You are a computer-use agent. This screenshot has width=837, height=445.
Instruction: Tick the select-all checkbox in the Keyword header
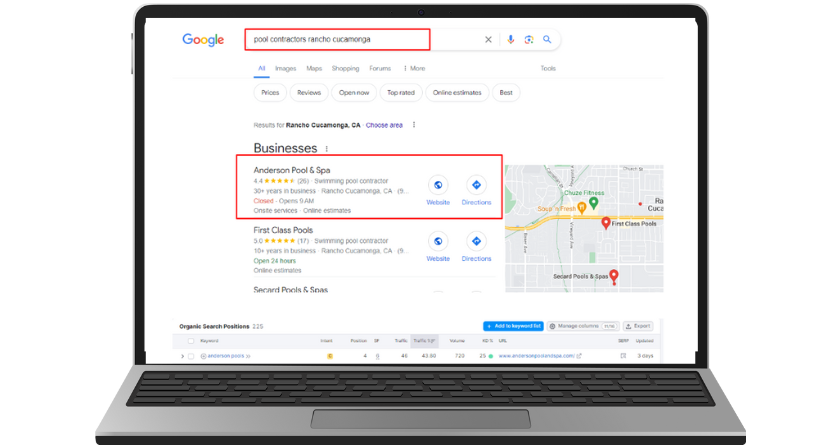tap(191, 341)
